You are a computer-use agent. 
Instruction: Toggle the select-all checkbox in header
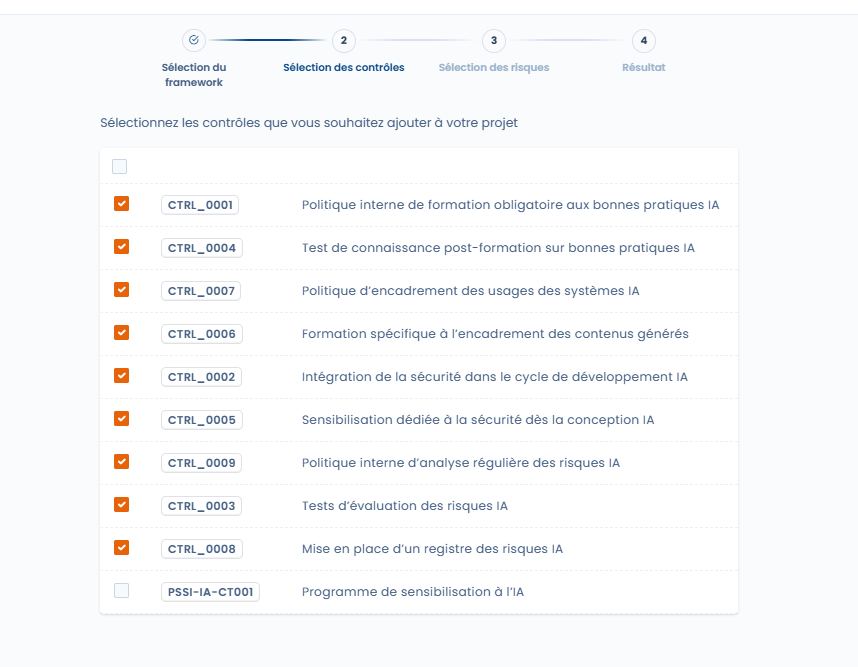click(x=120, y=167)
